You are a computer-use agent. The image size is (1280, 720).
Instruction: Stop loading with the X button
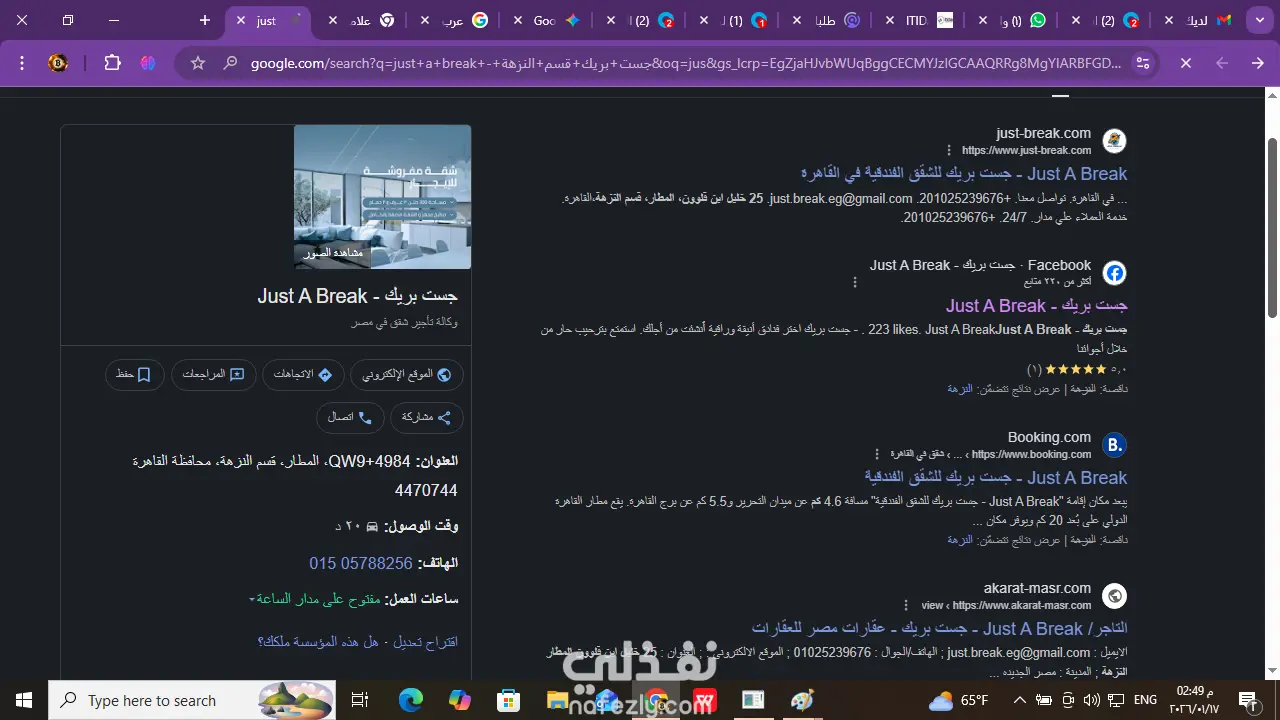(x=1186, y=63)
